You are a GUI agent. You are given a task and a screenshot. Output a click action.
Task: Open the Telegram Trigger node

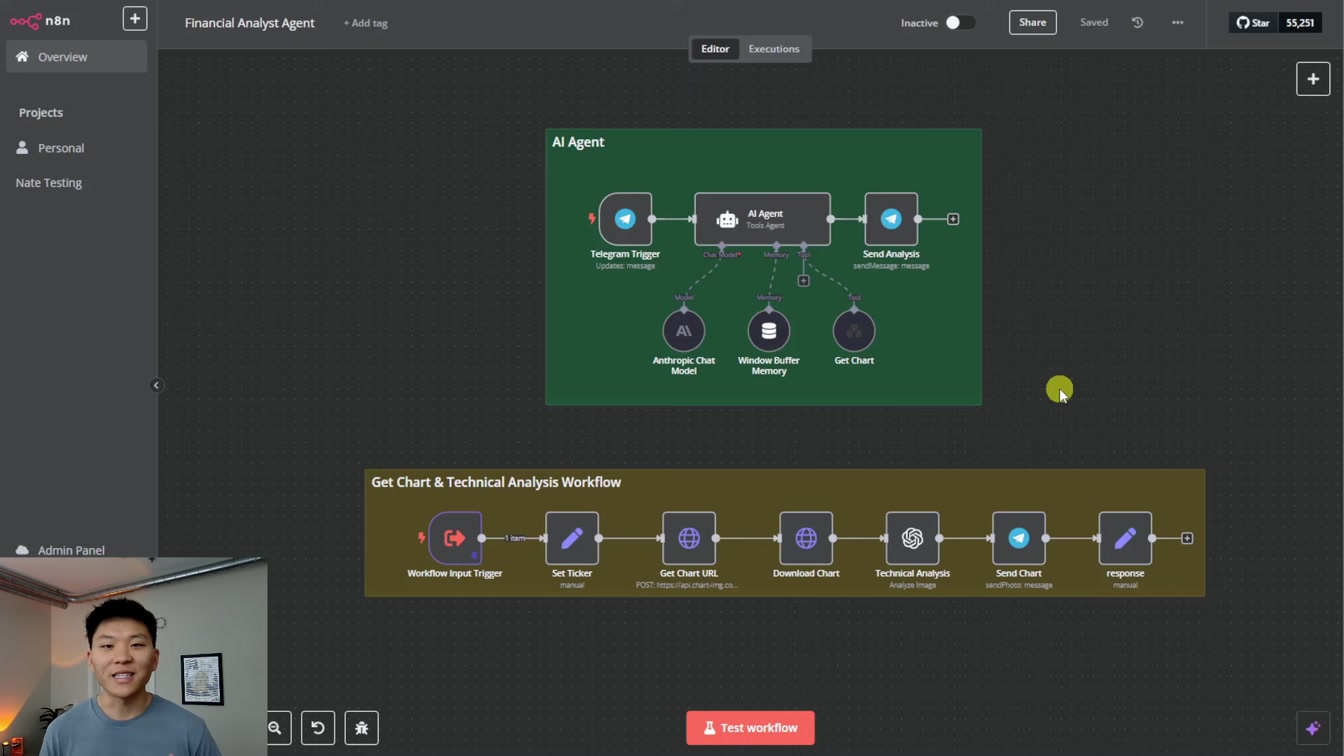(x=625, y=219)
